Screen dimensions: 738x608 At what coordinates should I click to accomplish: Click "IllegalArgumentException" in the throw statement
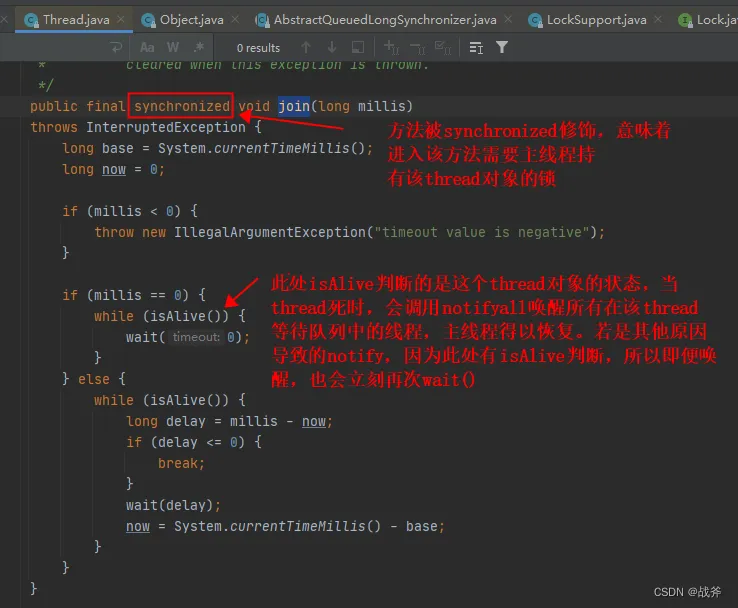click(270, 232)
